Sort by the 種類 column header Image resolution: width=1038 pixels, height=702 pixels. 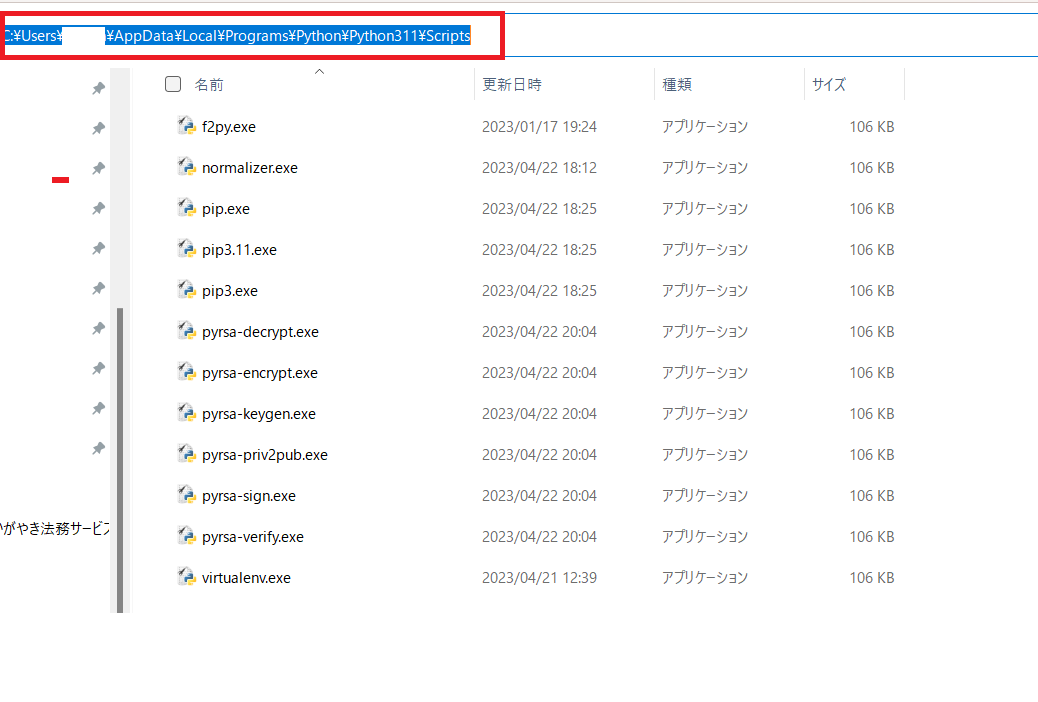click(x=677, y=85)
